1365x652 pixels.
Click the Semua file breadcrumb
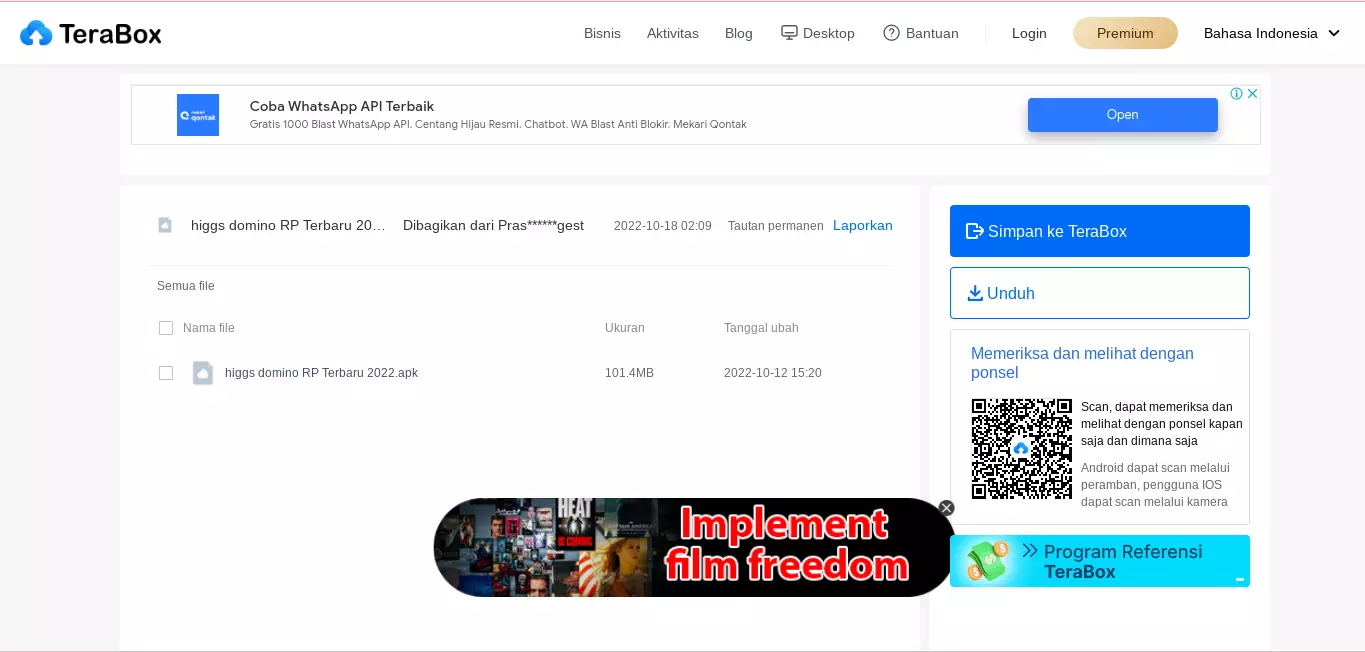pyautogui.click(x=186, y=286)
